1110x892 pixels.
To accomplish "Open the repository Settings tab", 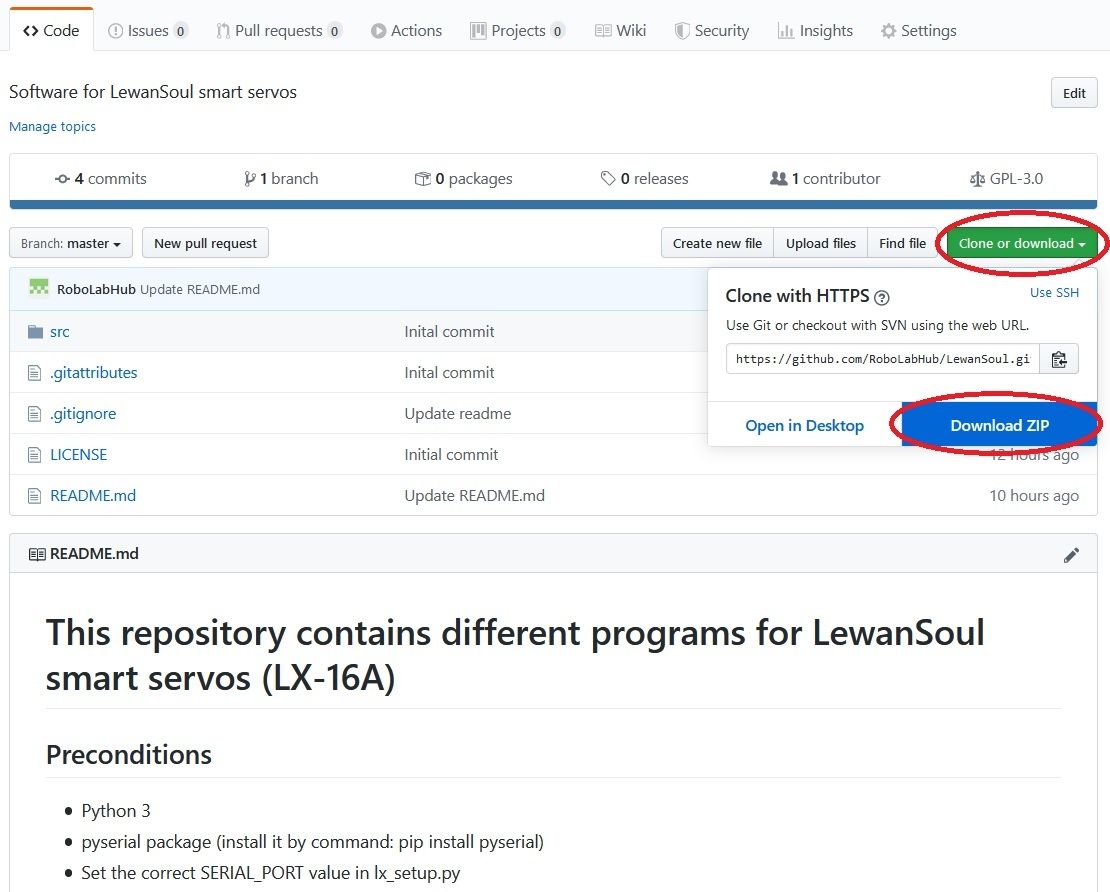I will 918,30.
